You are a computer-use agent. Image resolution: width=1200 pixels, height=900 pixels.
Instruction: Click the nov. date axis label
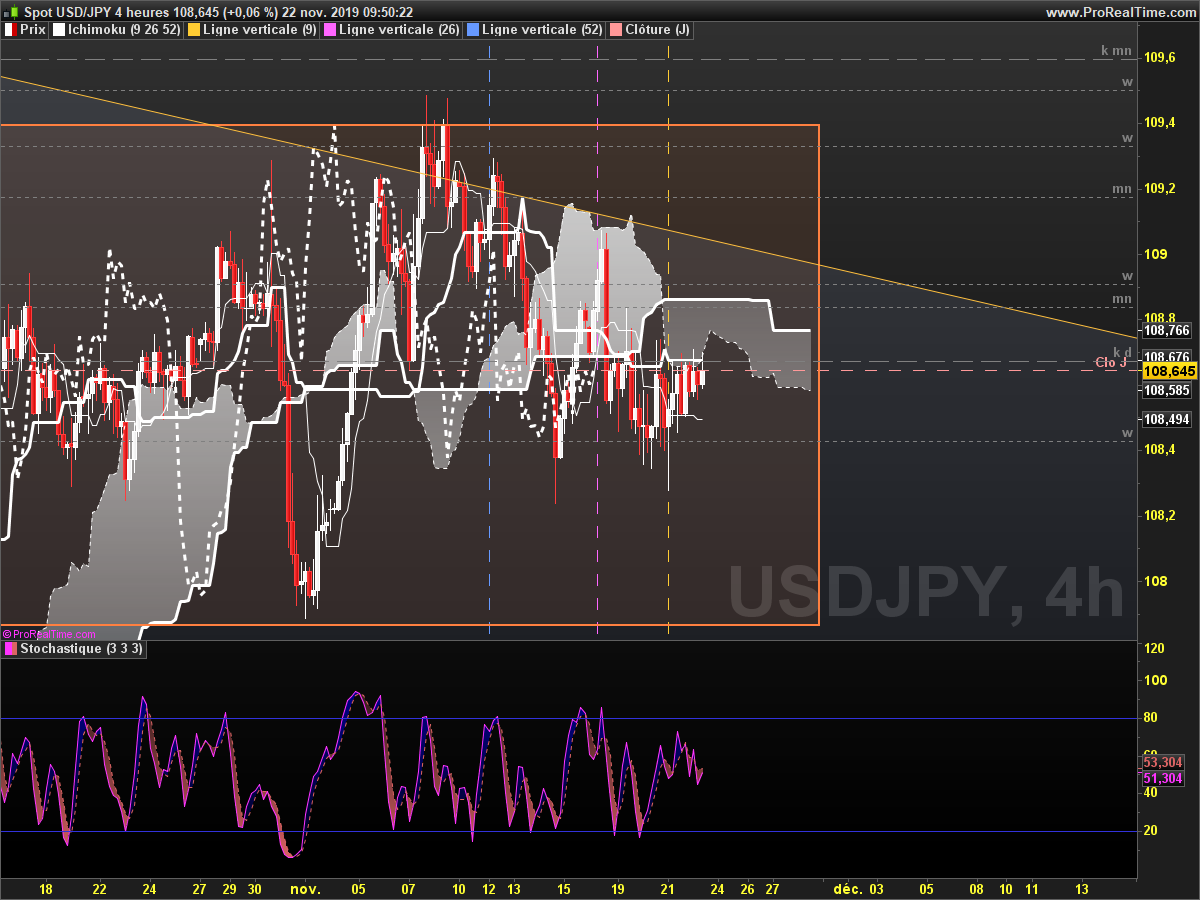pyautogui.click(x=305, y=888)
